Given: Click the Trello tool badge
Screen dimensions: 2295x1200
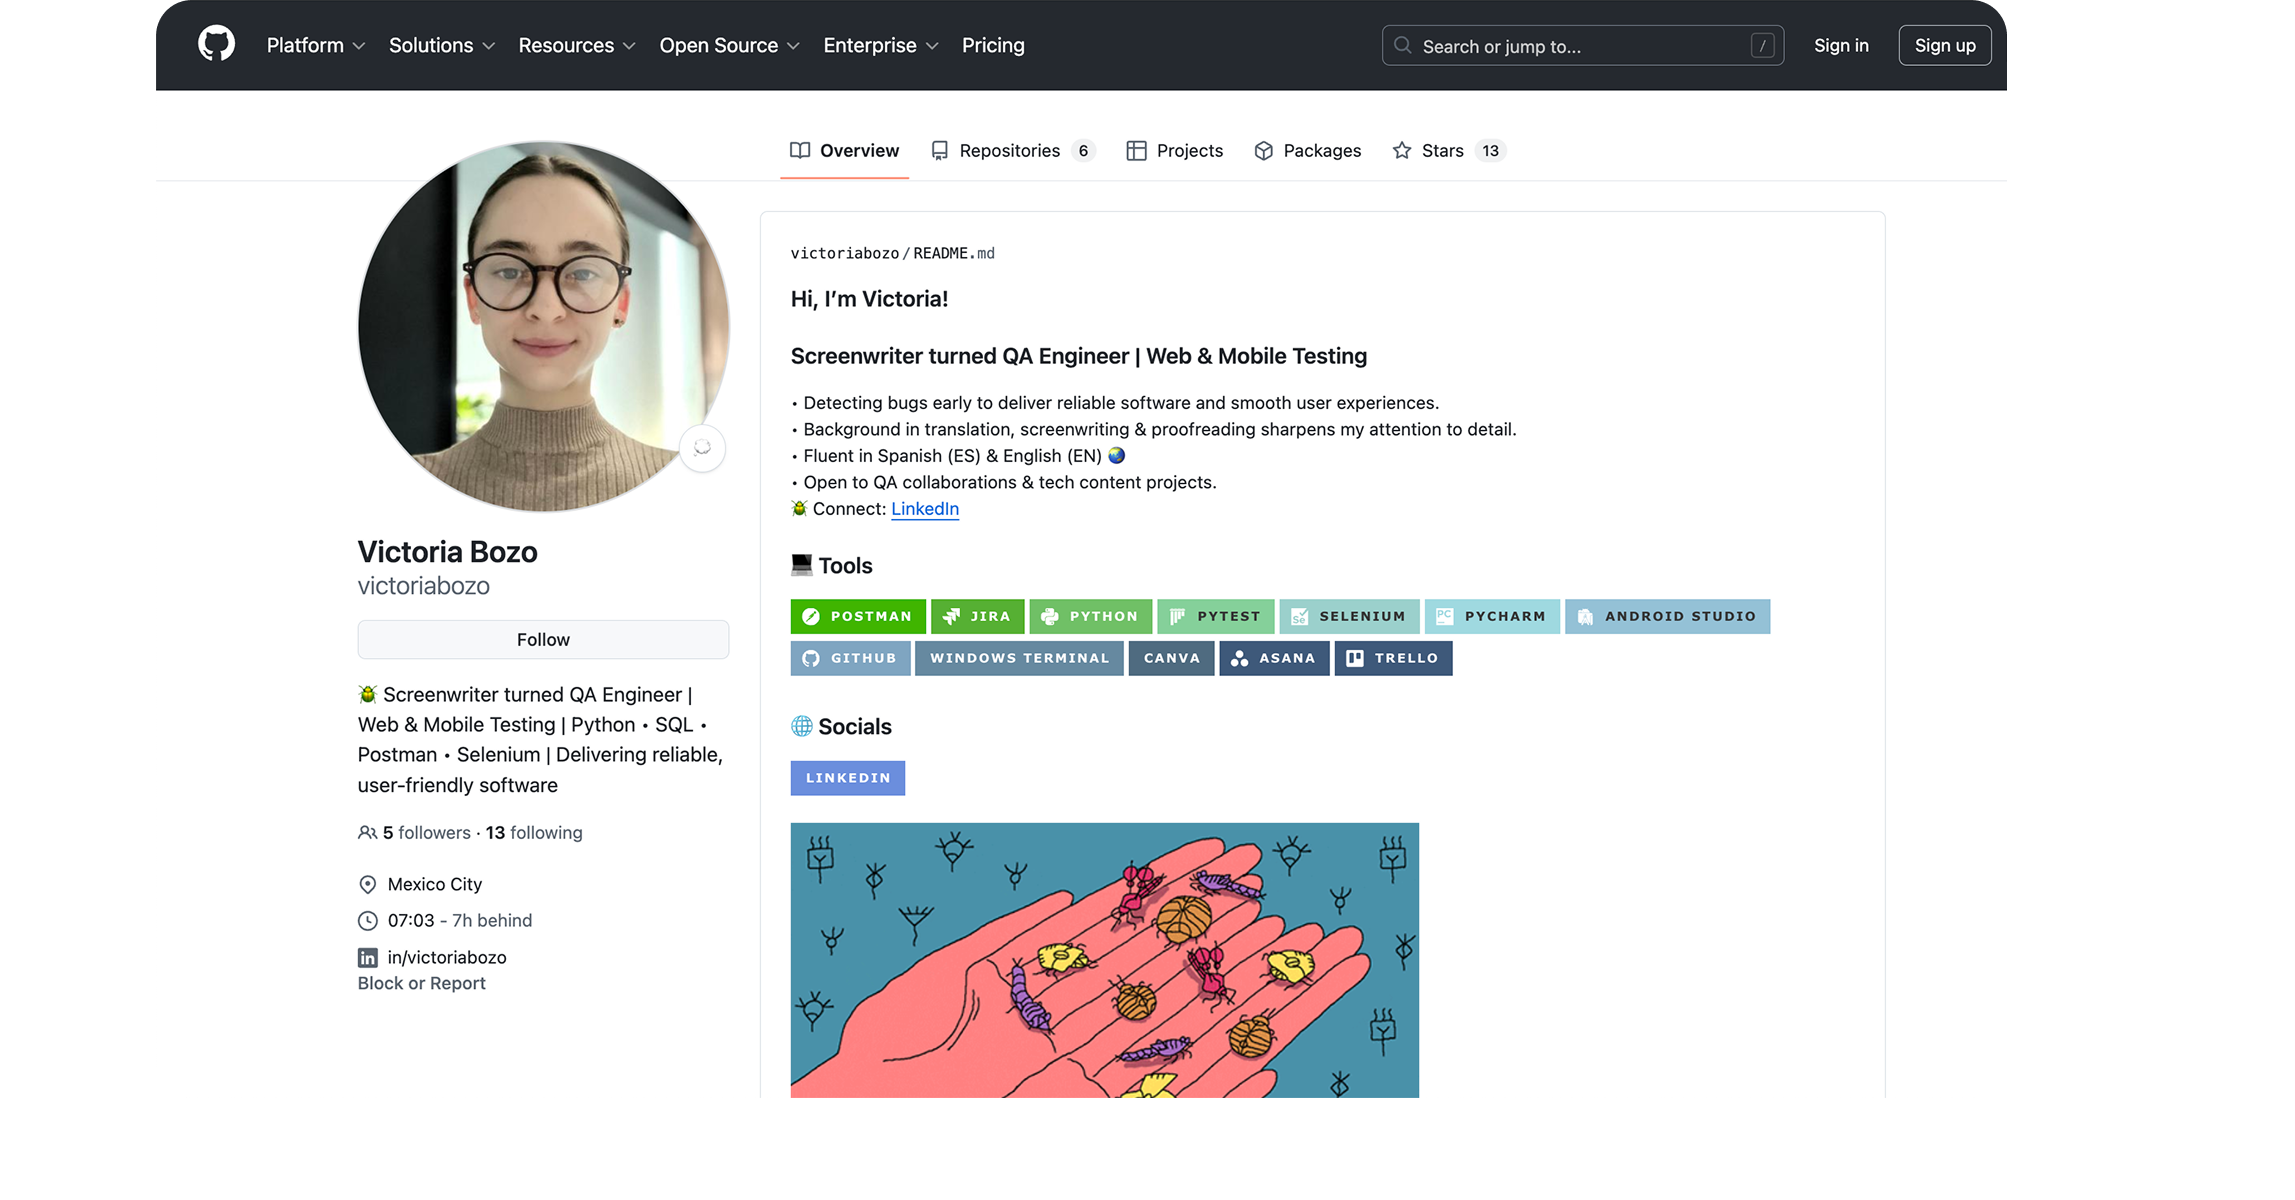Looking at the screenshot, I should click(1392, 658).
